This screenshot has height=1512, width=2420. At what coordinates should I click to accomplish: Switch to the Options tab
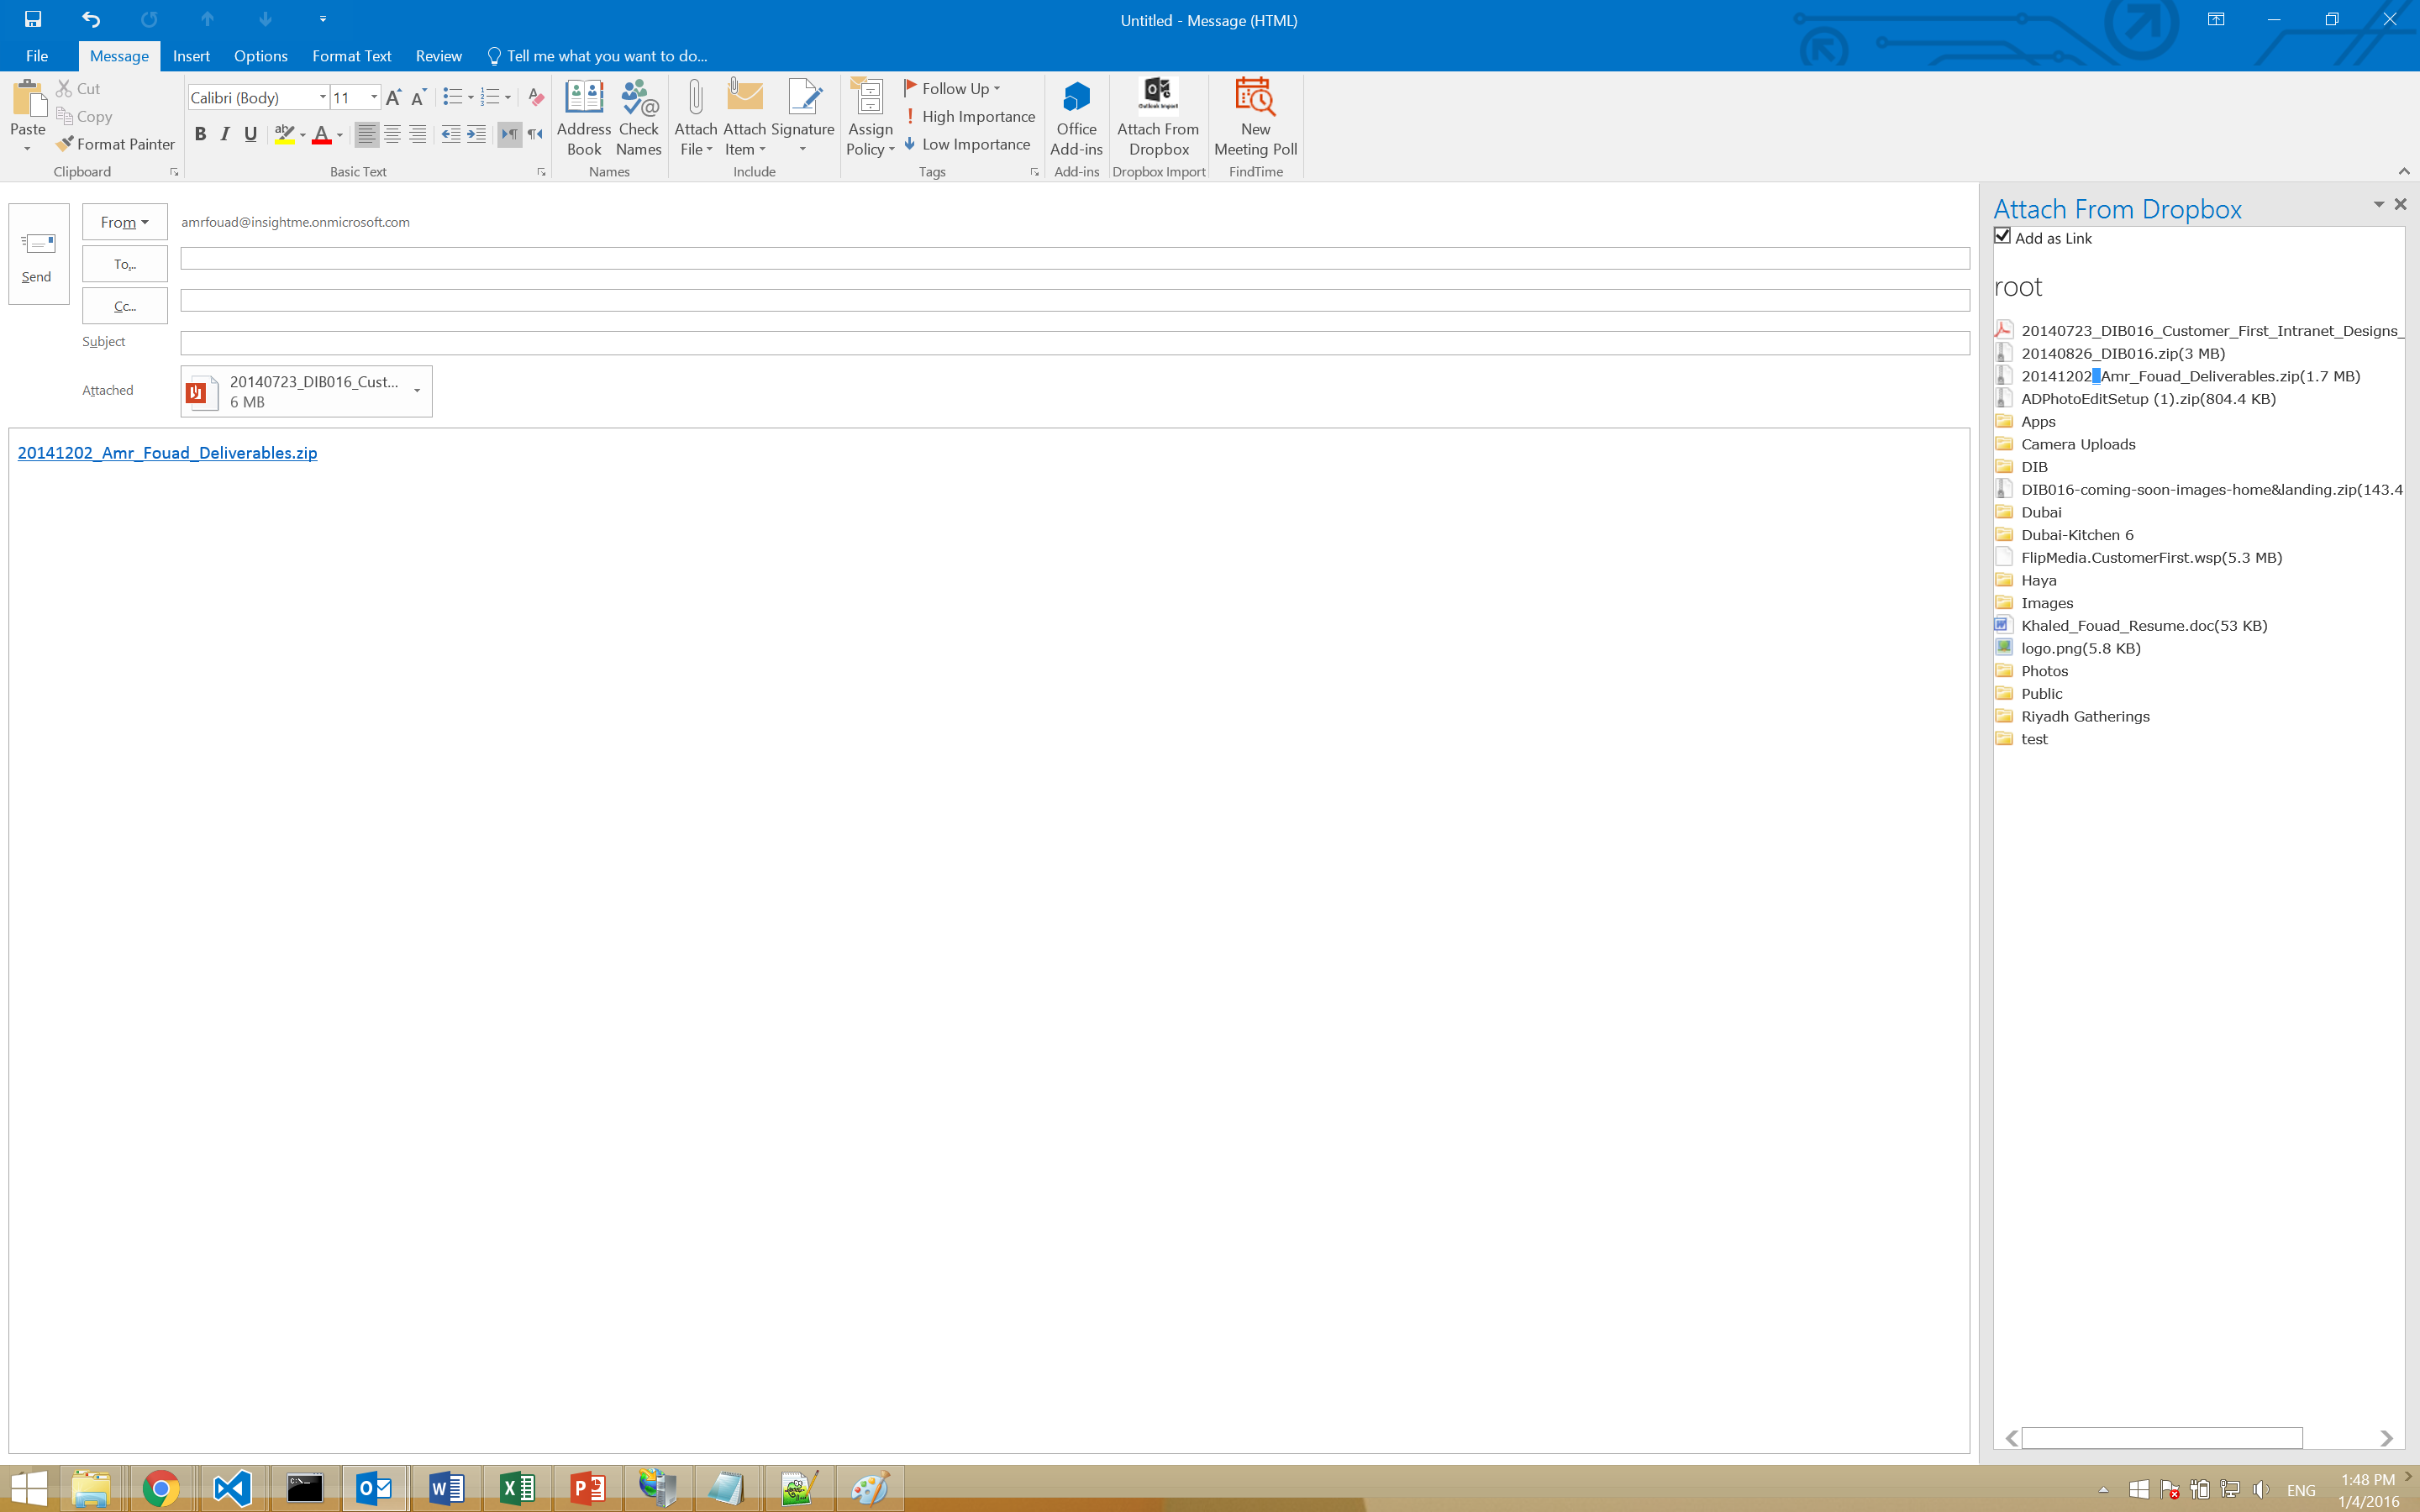click(x=260, y=56)
